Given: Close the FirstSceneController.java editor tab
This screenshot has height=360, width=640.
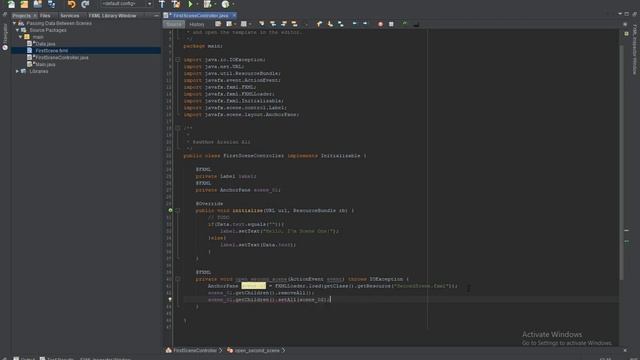Looking at the screenshot, I should pyautogui.click(x=234, y=16).
